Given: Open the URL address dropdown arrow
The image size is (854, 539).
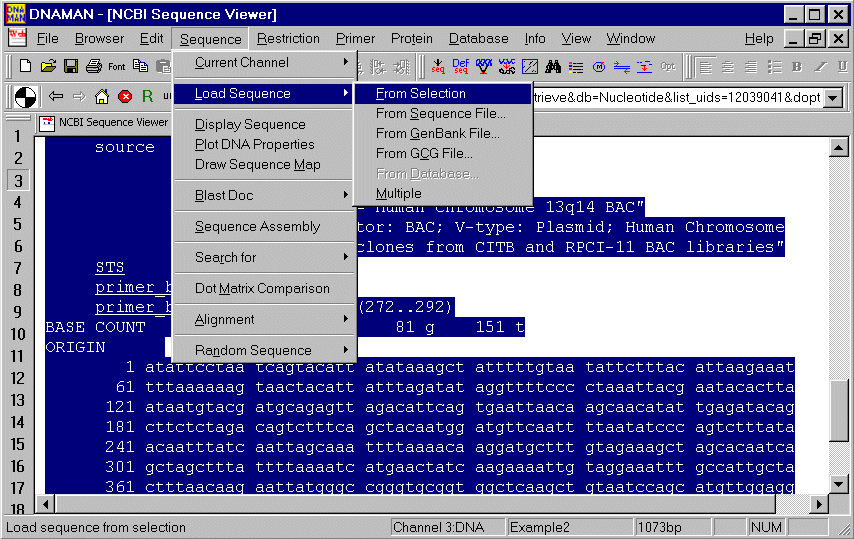Looking at the screenshot, I should [833, 98].
